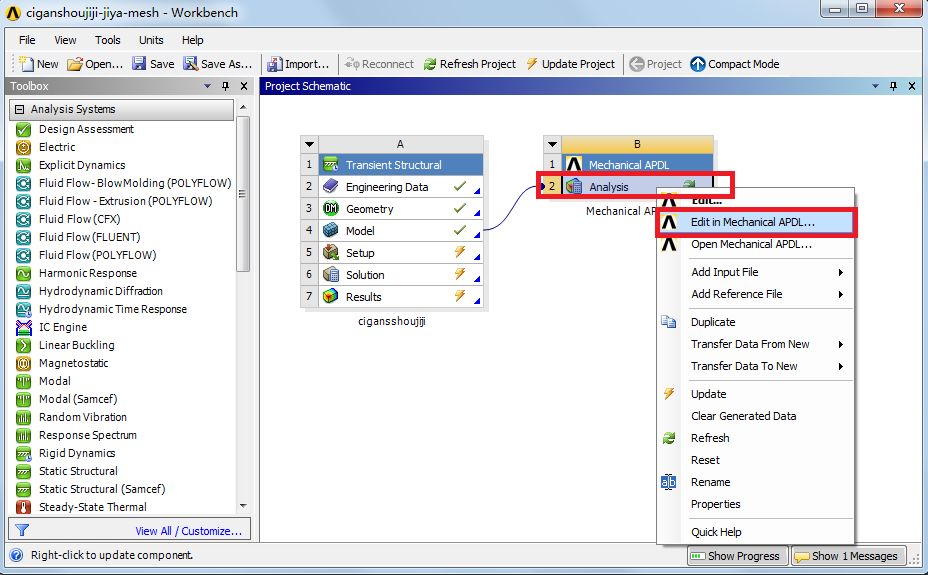Viewport: 928px width, 575px height.
Task: Select Properties in the context menu
Action: click(756, 504)
